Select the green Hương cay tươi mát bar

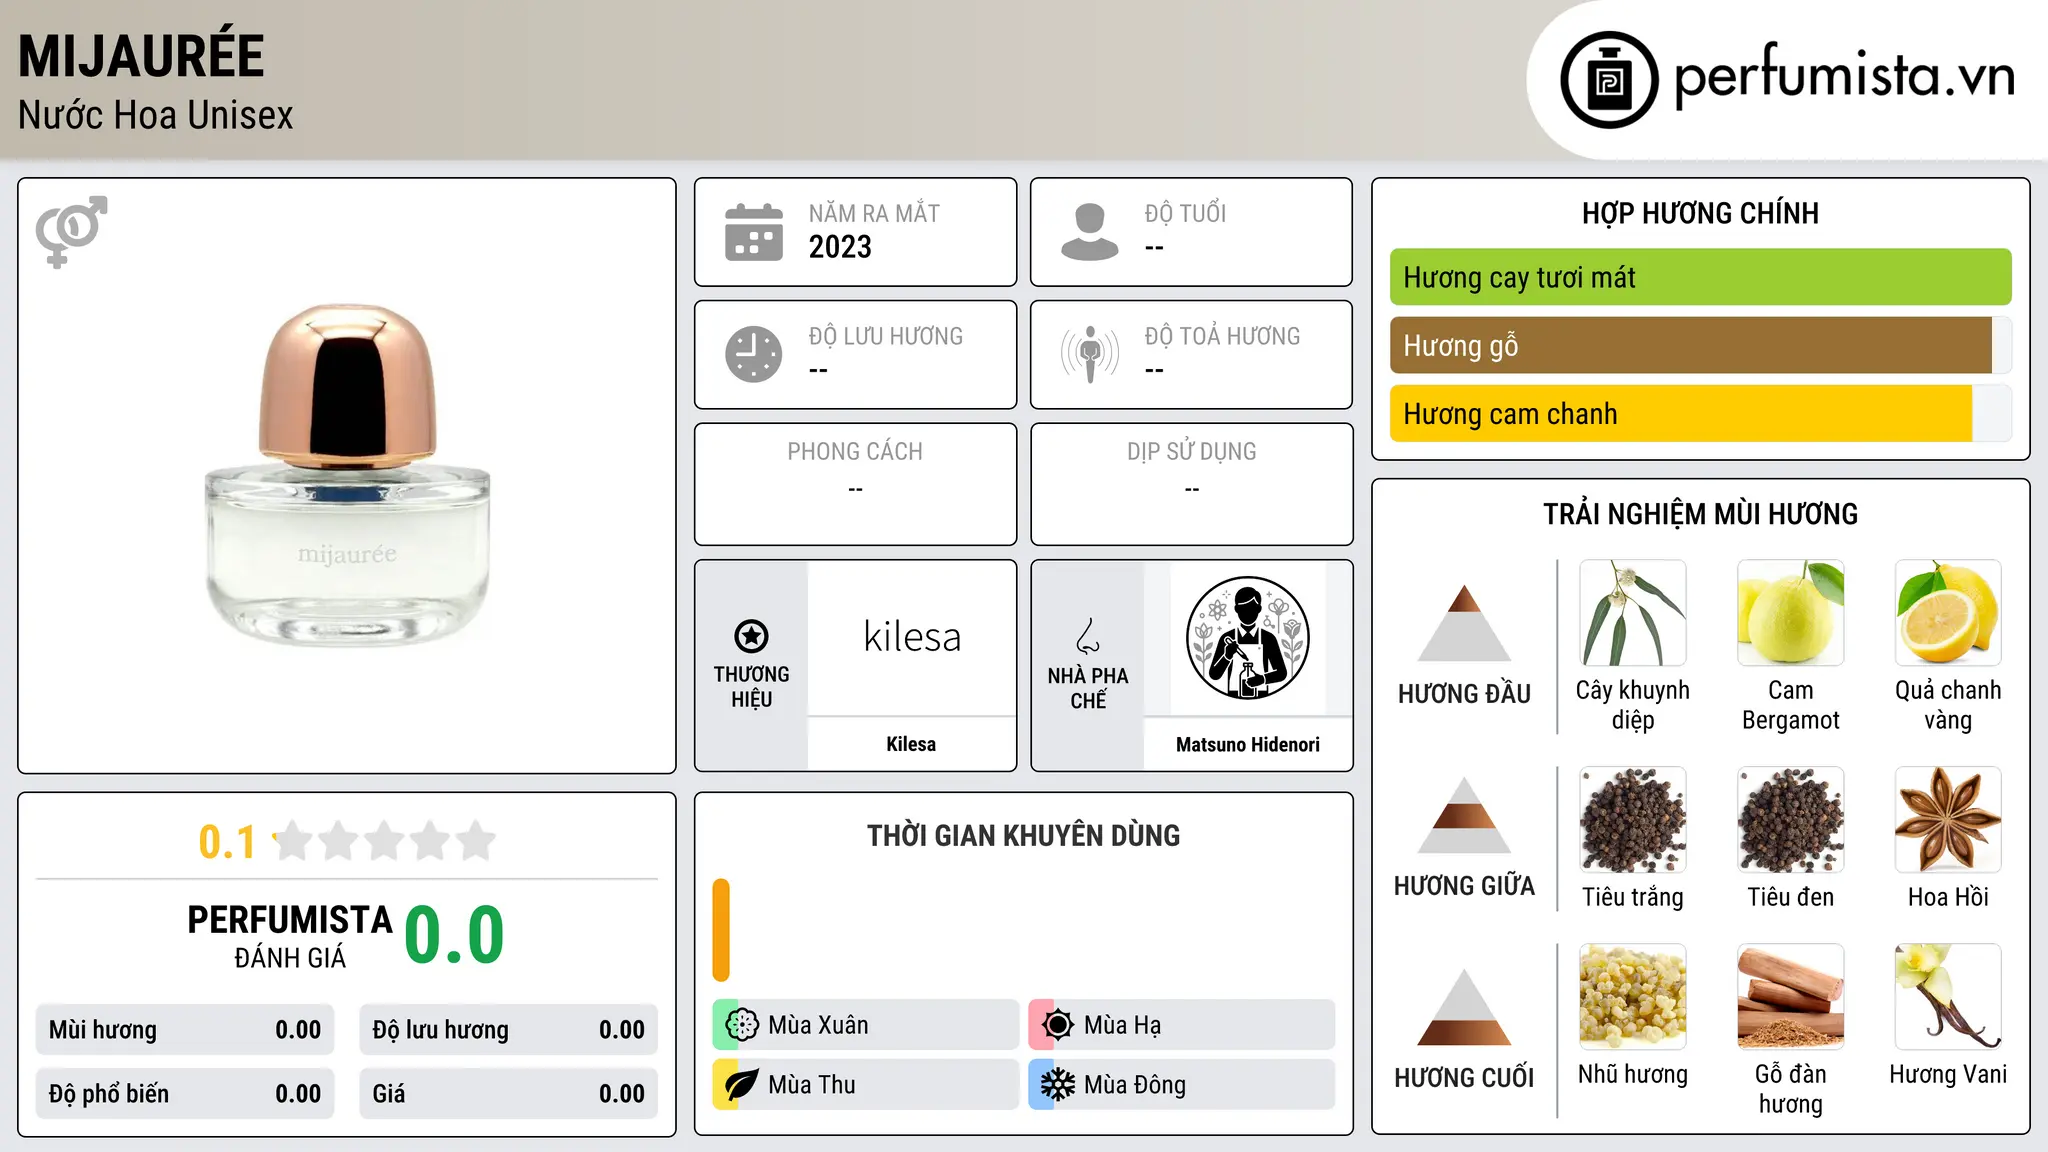[x=1700, y=277]
